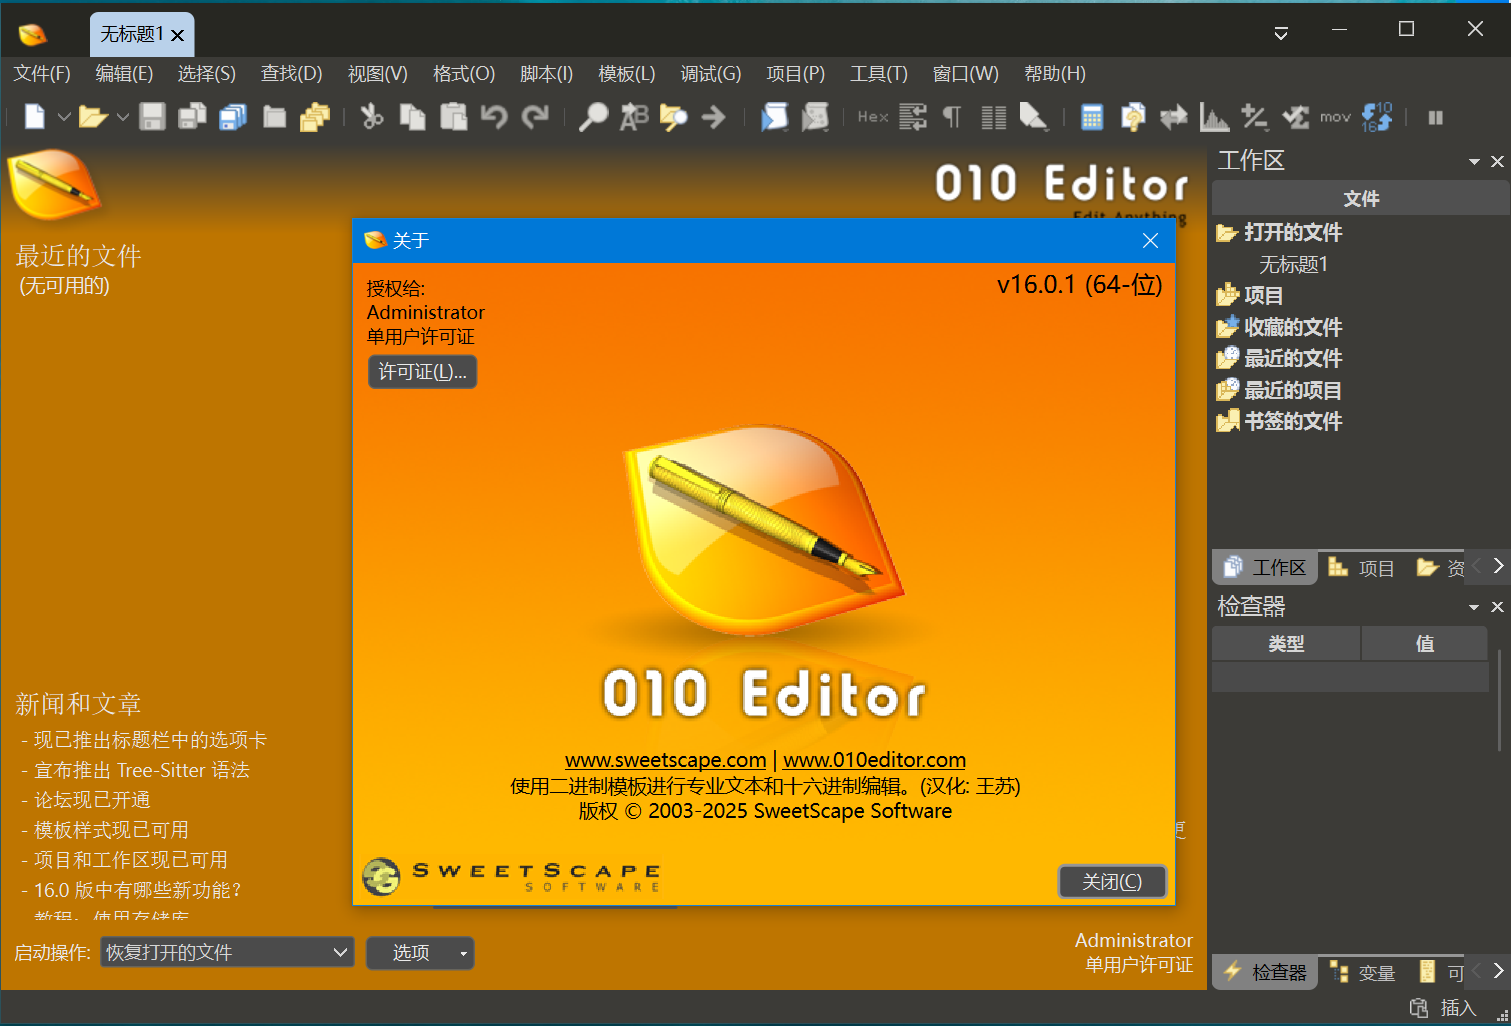
Task: Click the hex operations plus-slash-minus icon
Action: coord(1254,117)
